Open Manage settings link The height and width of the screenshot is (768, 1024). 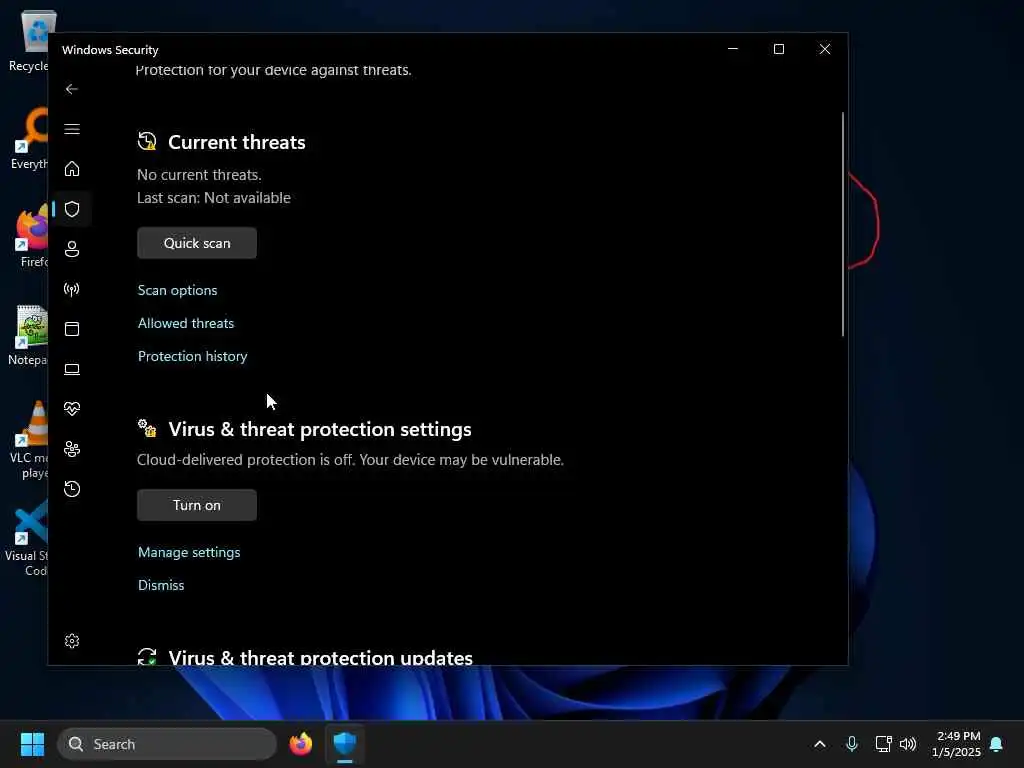click(189, 552)
